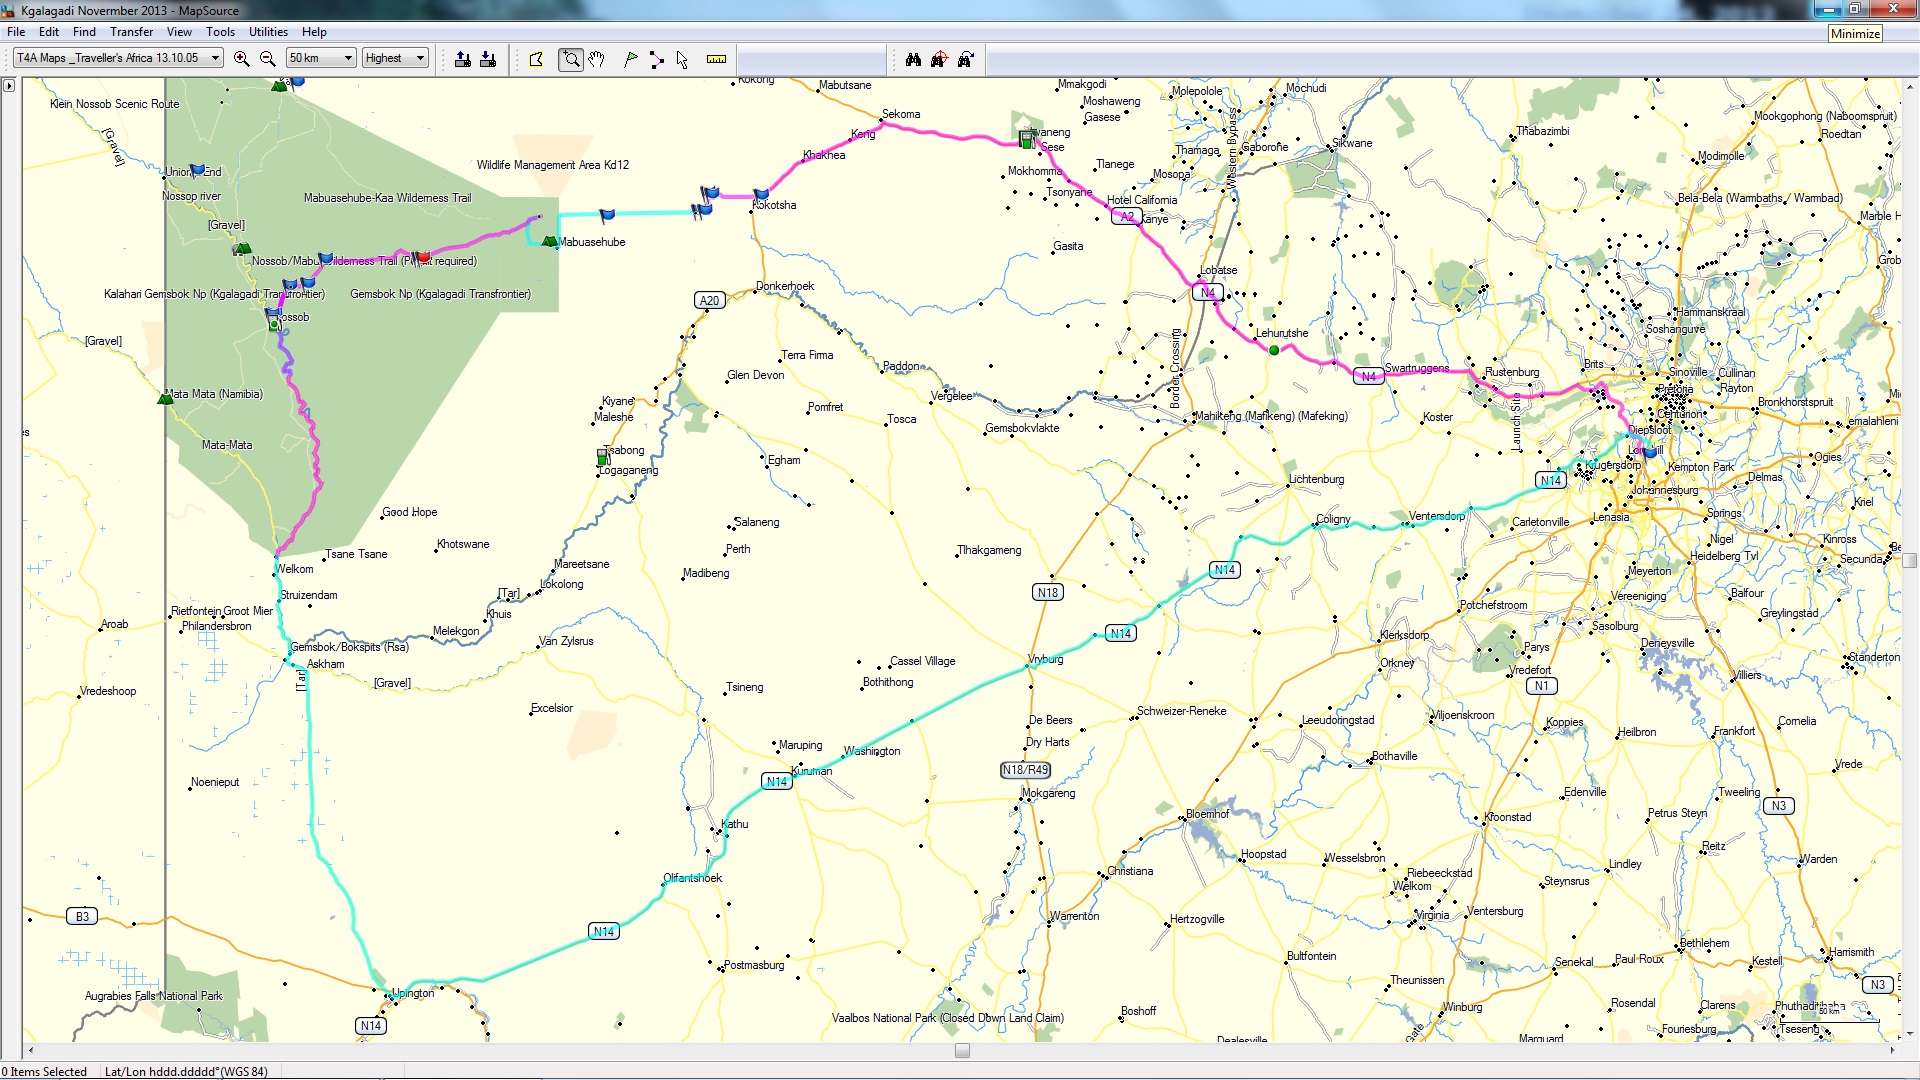Image resolution: width=1920 pixels, height=1080 pixels.
Task: Choose the Waypoint flag tool
Action: pyautogui.click(x=630, y=59)
